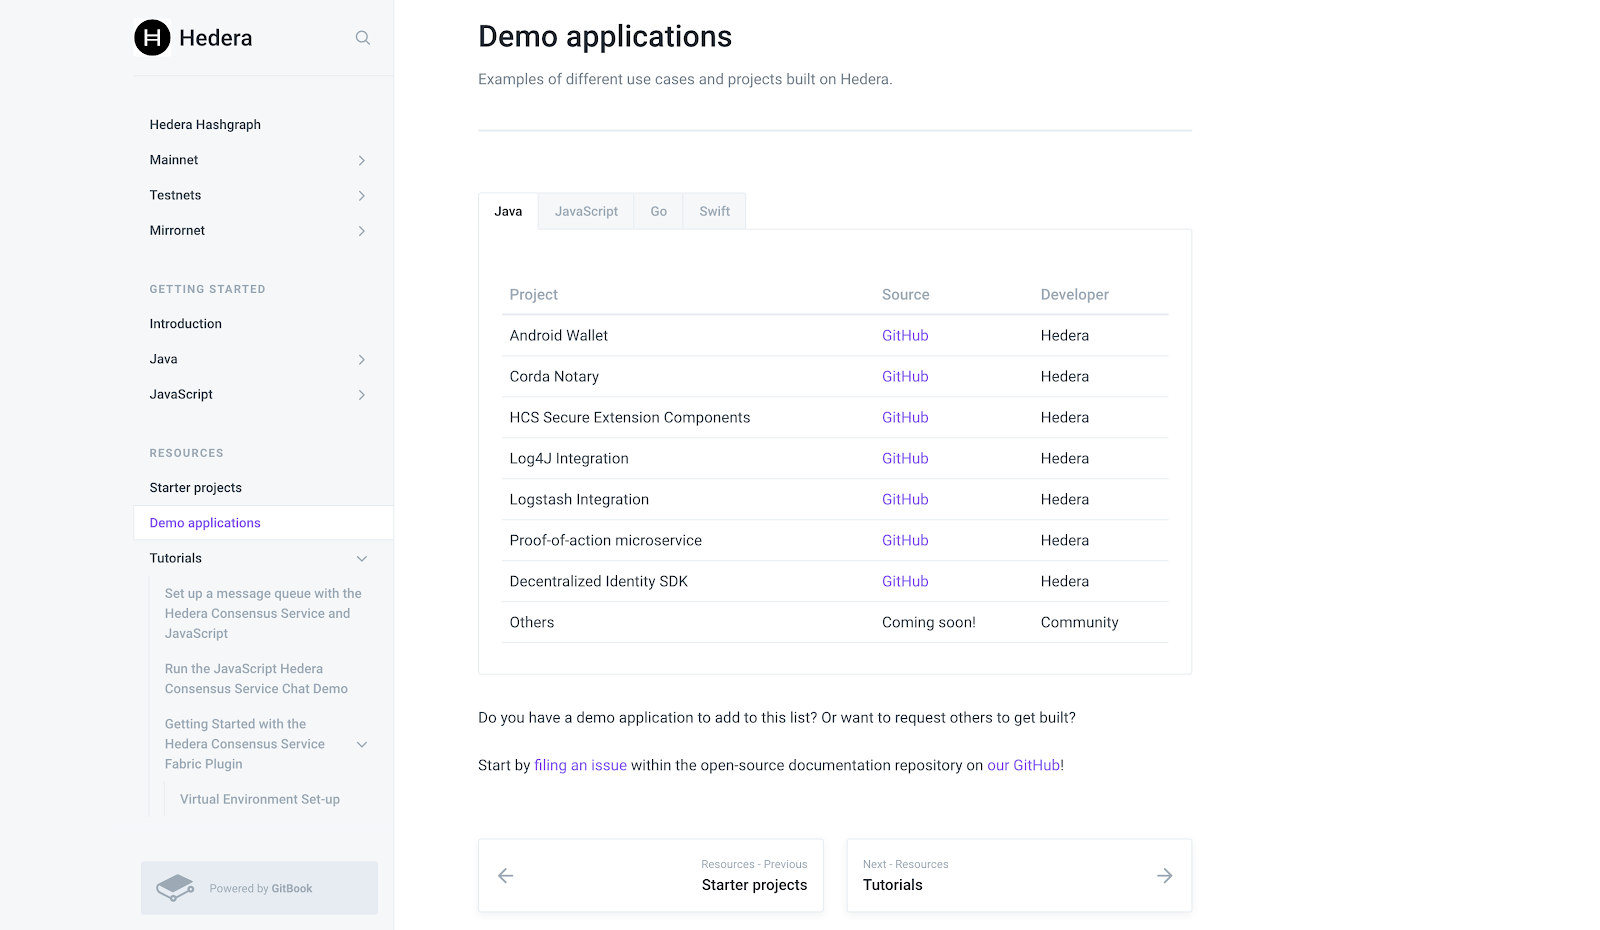
Task: Click the right arrow to Tutorials
Action: [1164, 876]
